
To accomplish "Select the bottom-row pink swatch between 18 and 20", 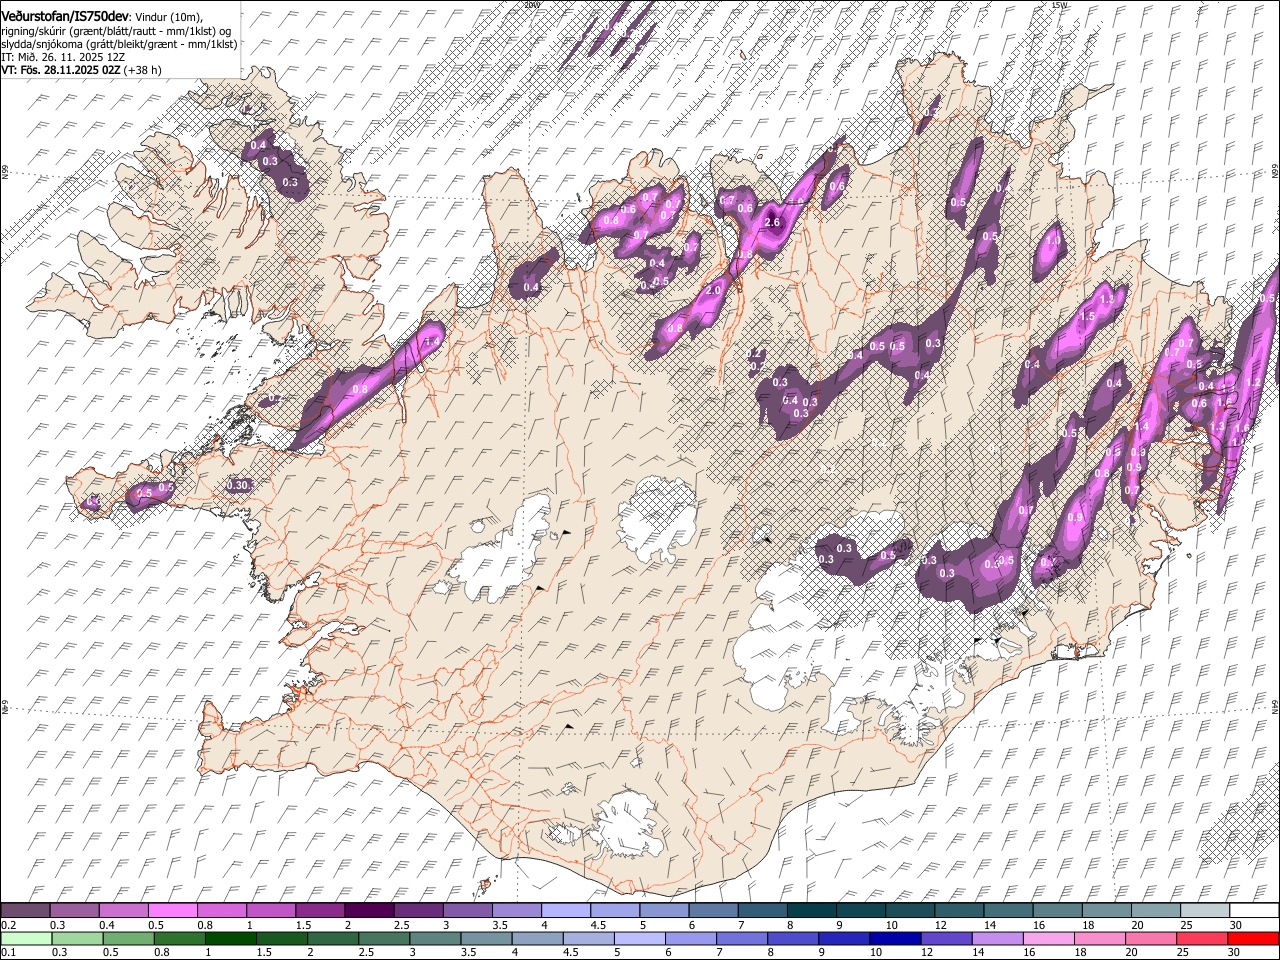I will pyautogui.click(x=1098, y=938).
